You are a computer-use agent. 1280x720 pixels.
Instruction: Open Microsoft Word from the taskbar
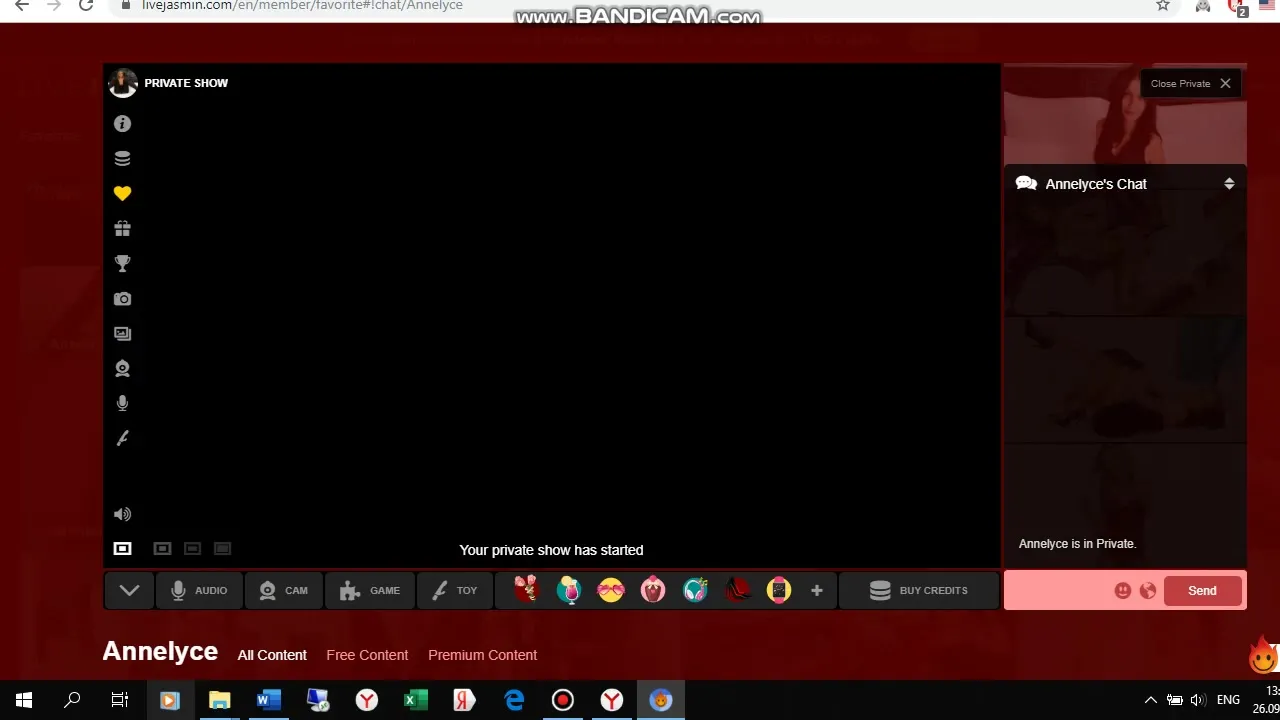(x=268, y=700)
